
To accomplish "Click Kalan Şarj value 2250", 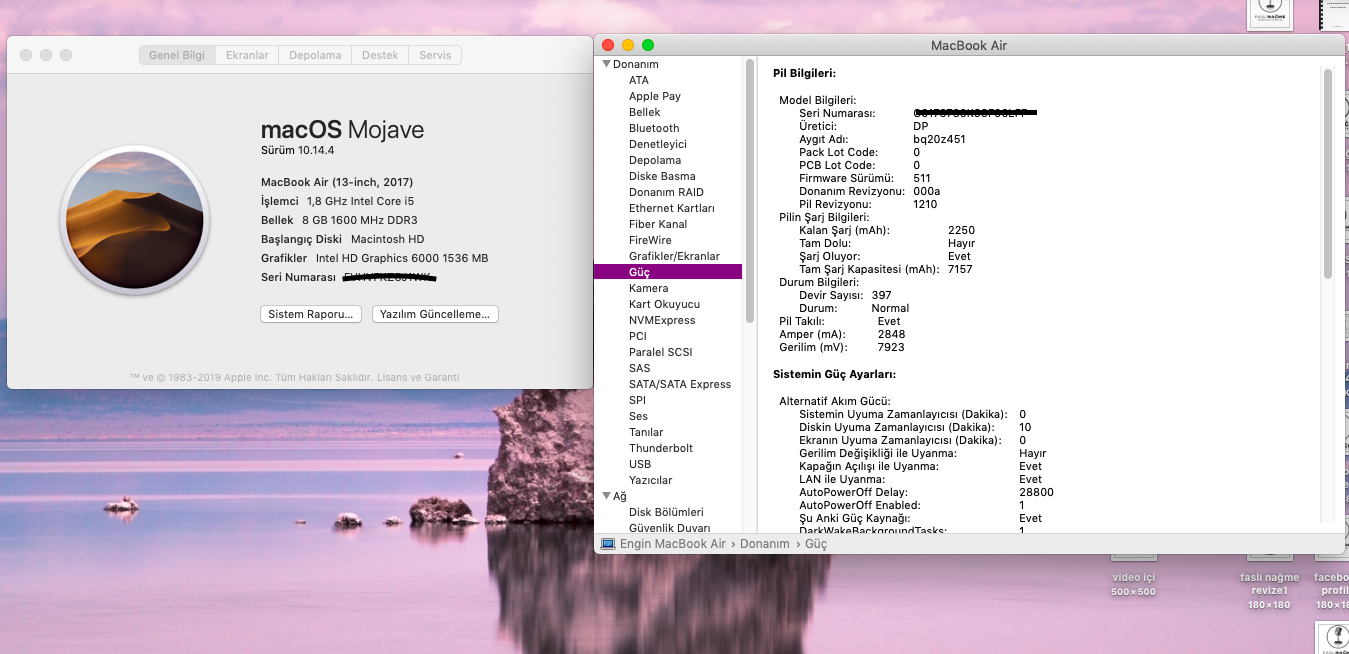I will (961, 230).
